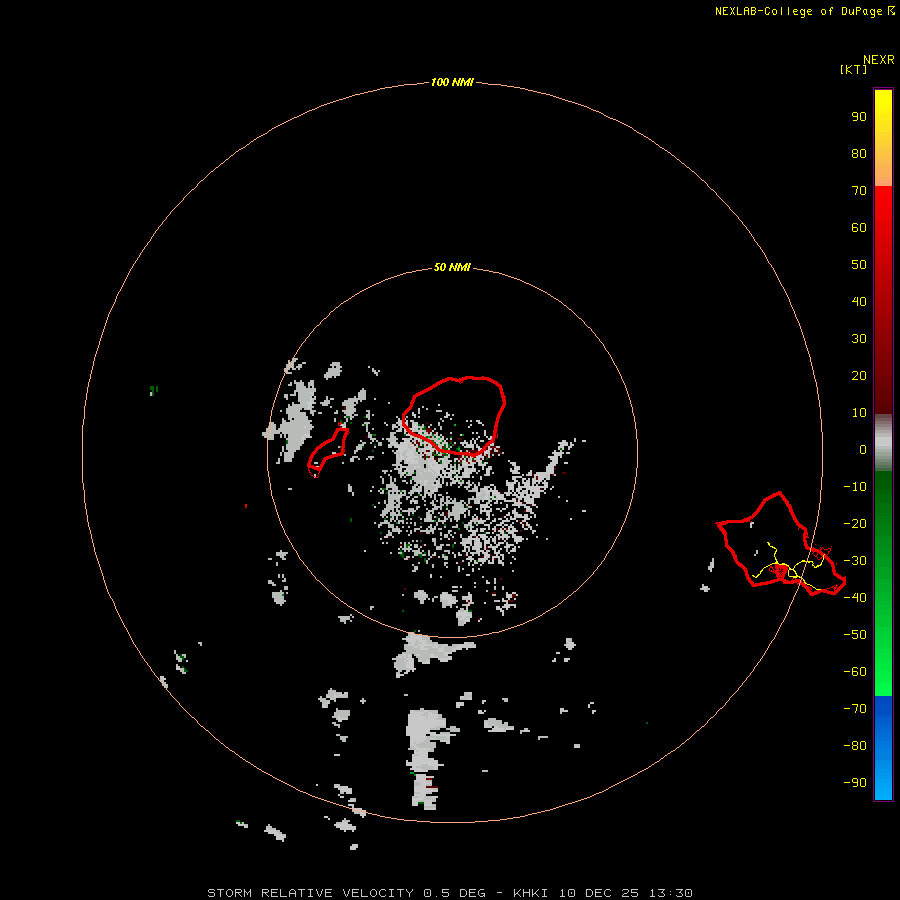Viewport: 900px width, 900px height.
Task: Click the positive "30" scale value
Action: click(x=859, y=339)
